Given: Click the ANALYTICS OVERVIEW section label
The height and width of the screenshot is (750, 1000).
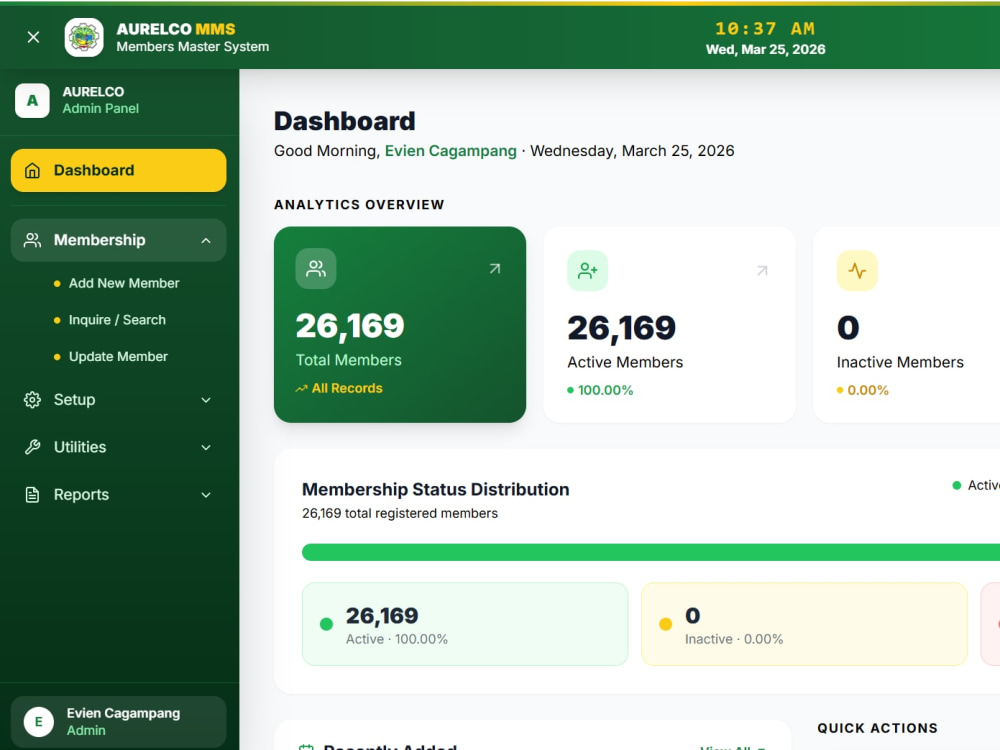Looking at the screenshot, I should tap(359, 205).
